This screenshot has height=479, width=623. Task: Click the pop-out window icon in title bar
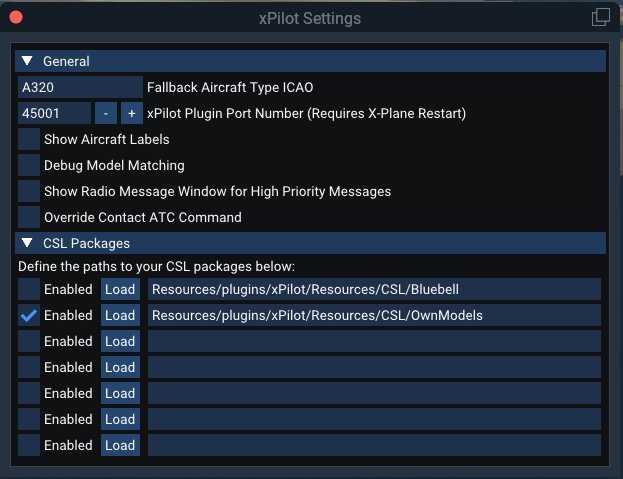click(x=600, y=17)
